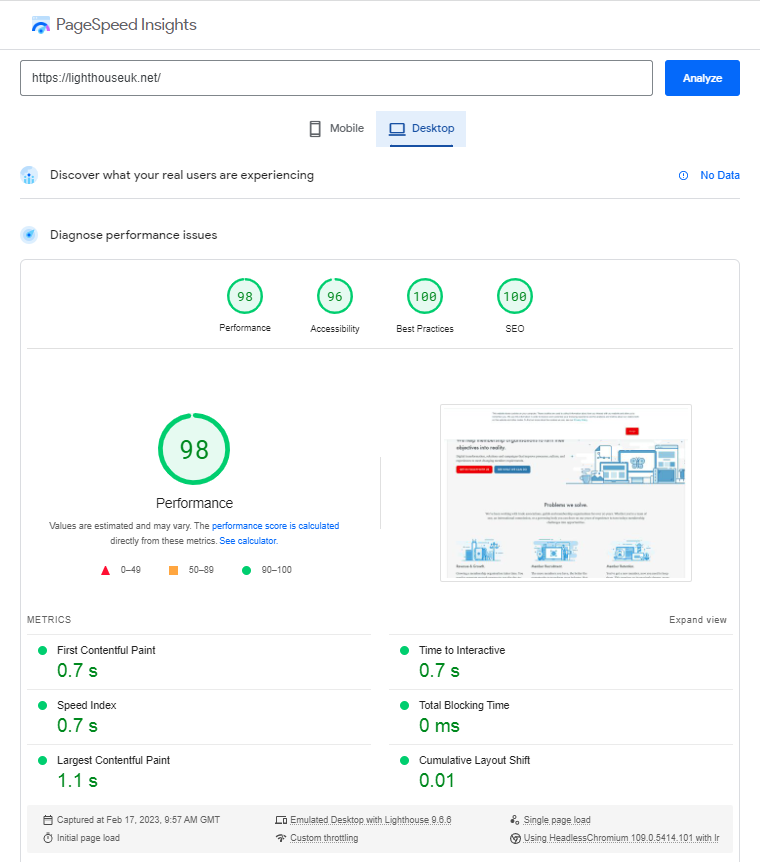The height and width of the screenshot is (862, 760).
Task: Click the info icon beside No Data
Action: coord(683,175)
